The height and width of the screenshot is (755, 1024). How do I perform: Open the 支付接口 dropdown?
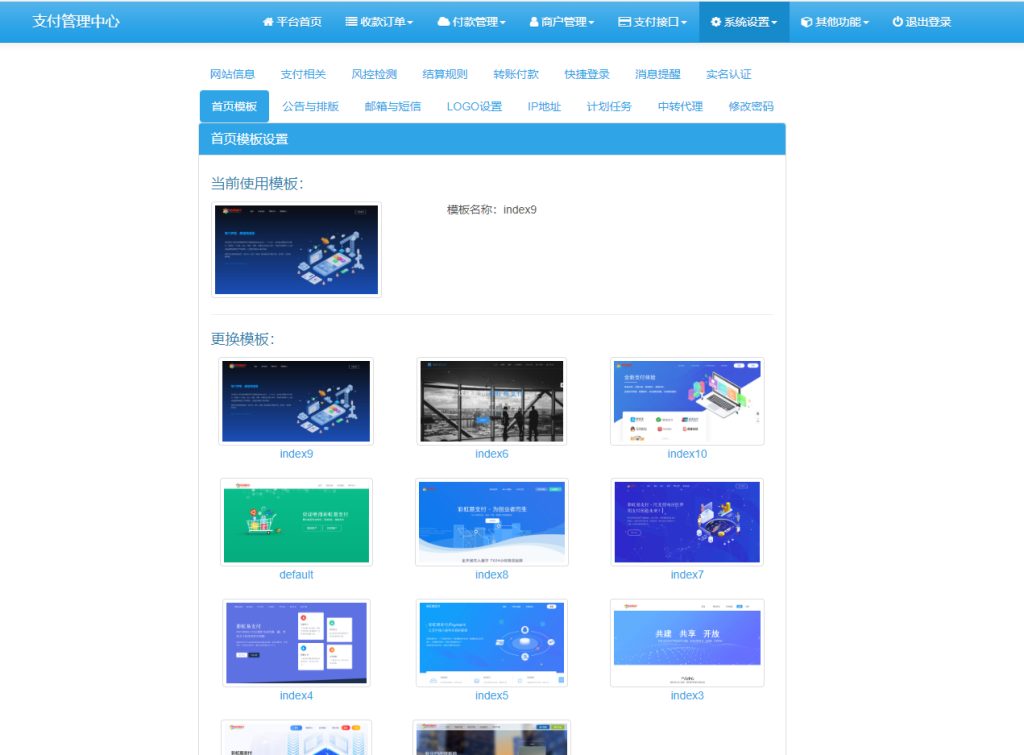tap(651, 21)
